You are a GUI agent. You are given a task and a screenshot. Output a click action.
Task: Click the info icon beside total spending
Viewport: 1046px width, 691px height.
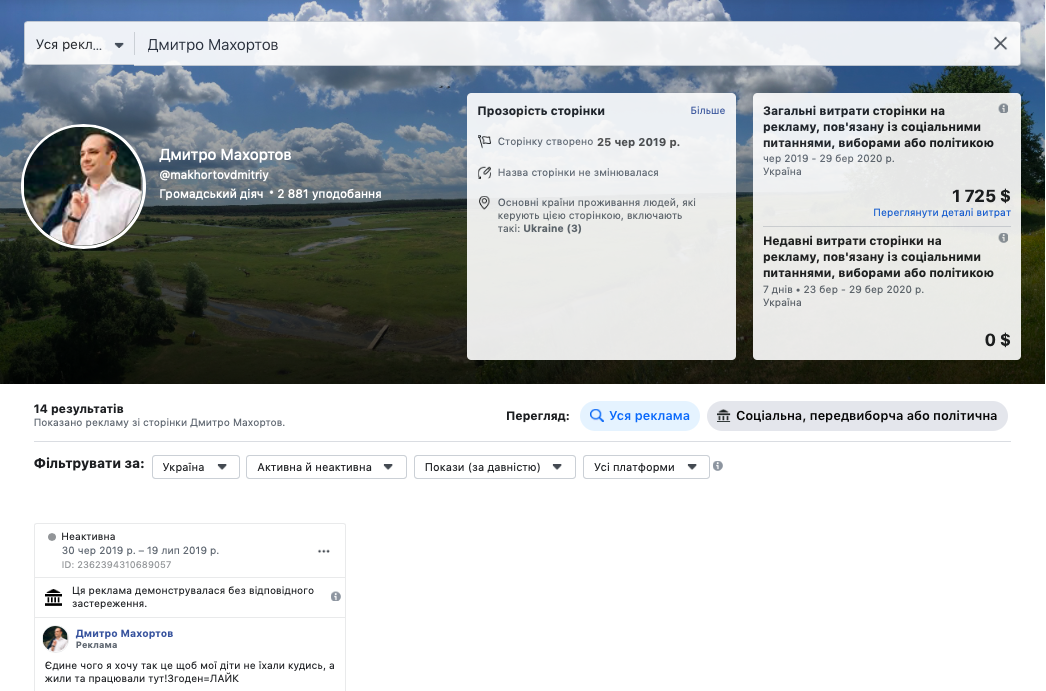[x=1003, y=109]
